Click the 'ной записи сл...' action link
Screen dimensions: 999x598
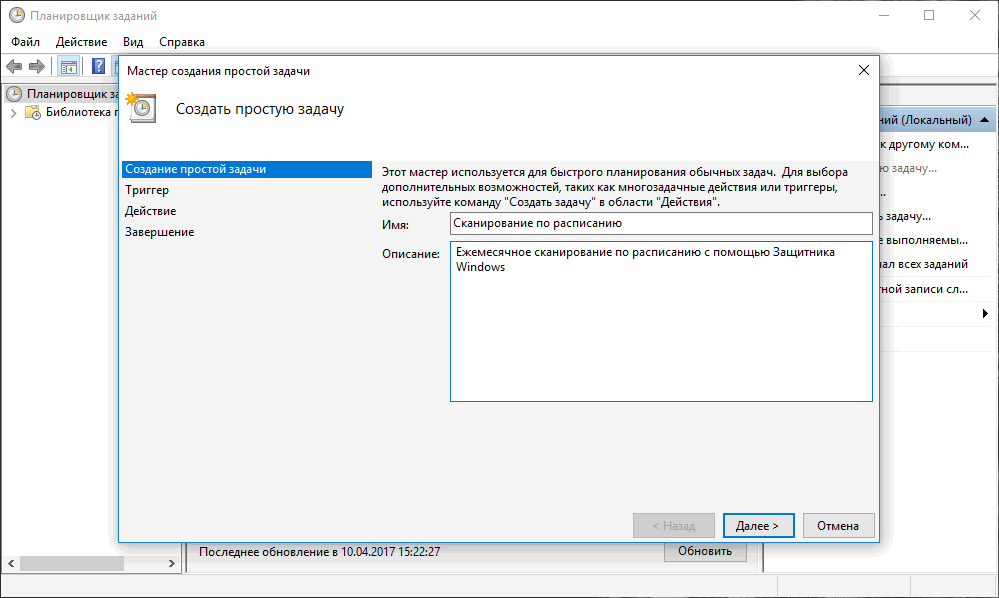pos(924,289)
